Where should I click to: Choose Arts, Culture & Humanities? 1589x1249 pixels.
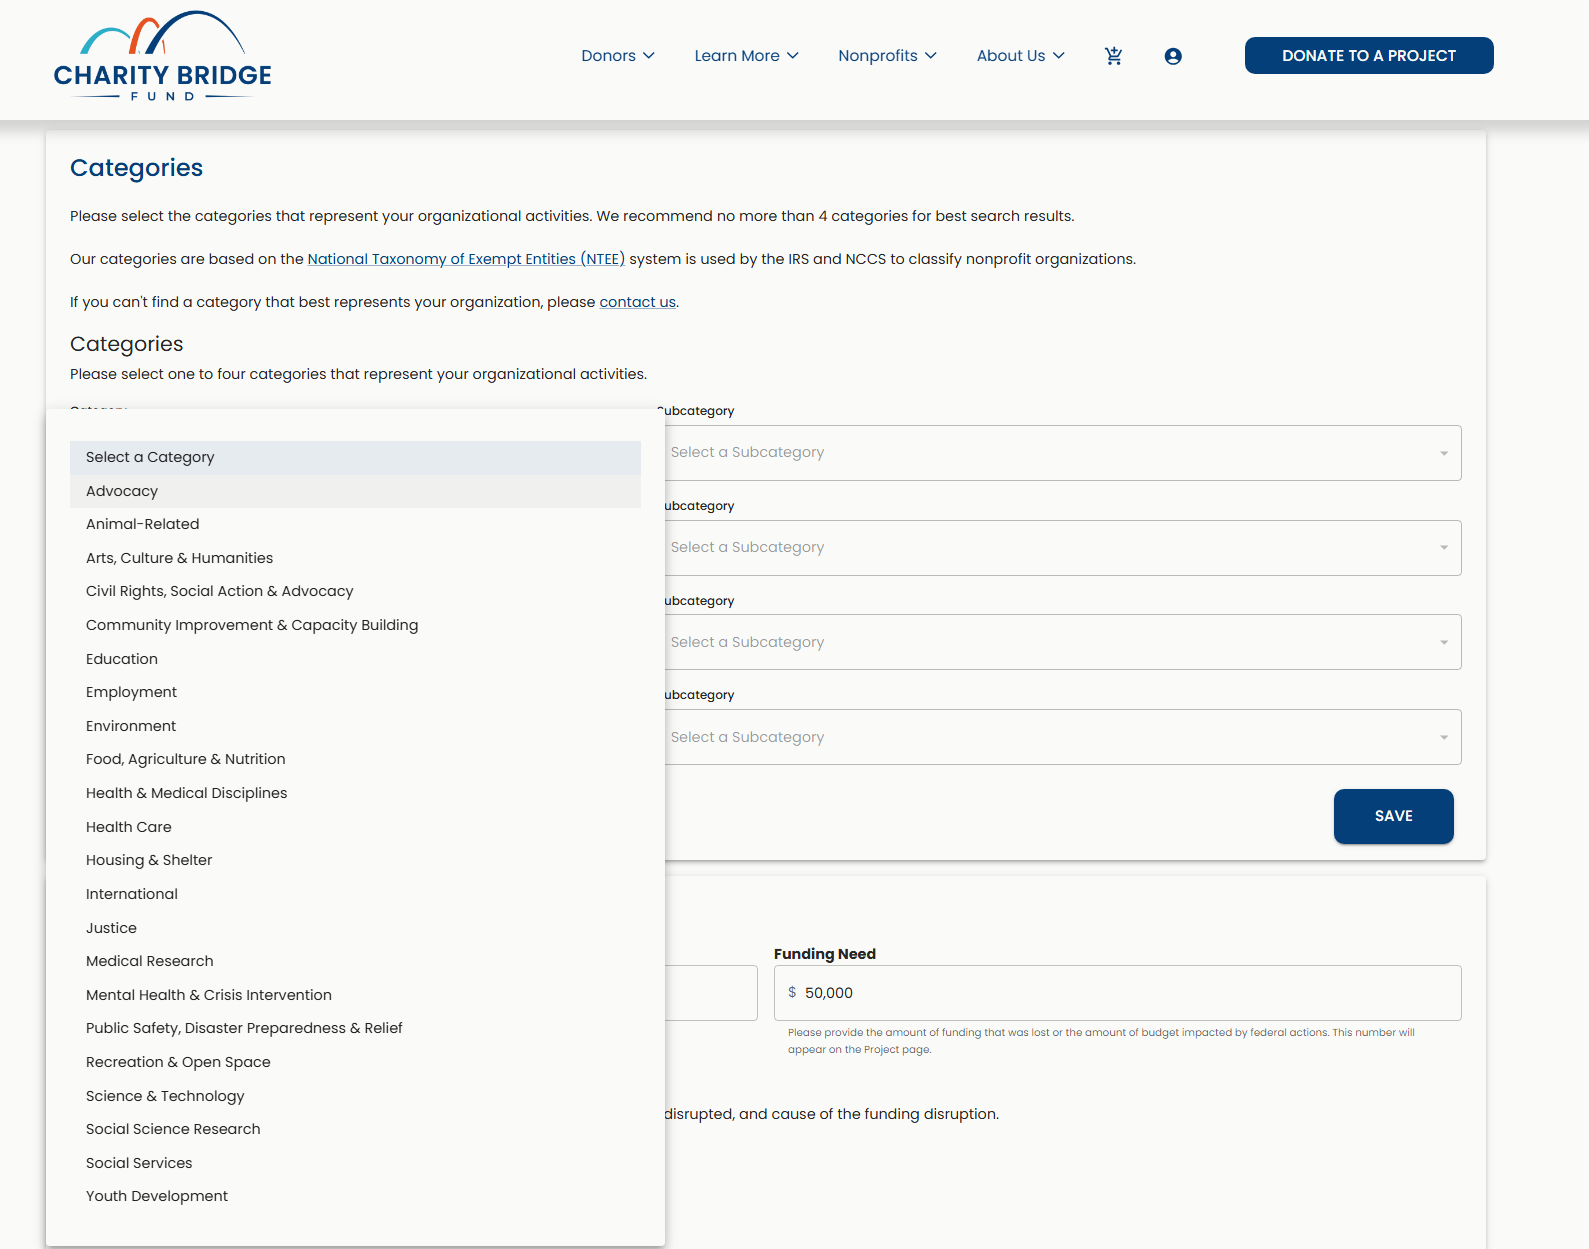(x=355, y=558)
